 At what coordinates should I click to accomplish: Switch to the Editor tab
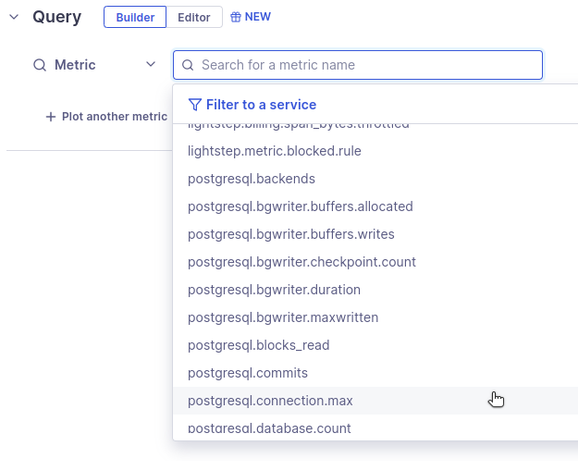point(194,17)
